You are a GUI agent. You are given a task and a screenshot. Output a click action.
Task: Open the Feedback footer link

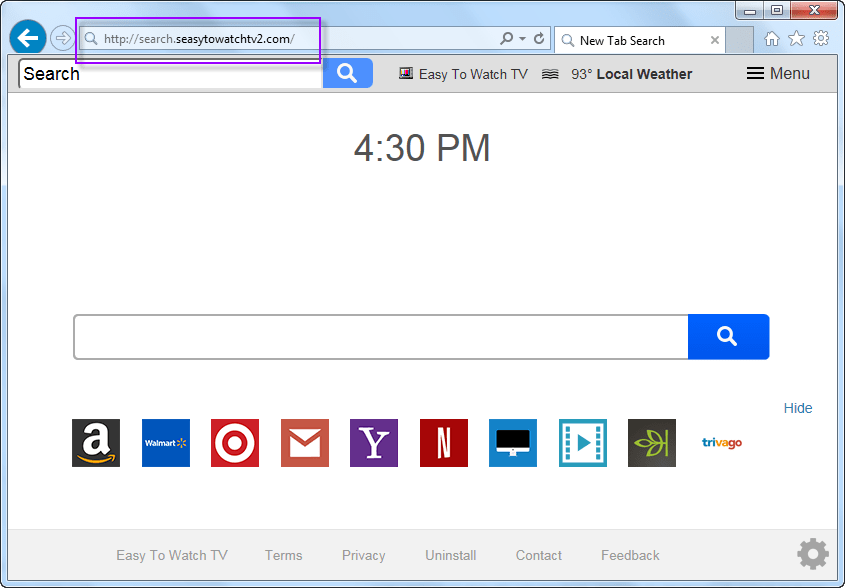[x=631, y=555]
